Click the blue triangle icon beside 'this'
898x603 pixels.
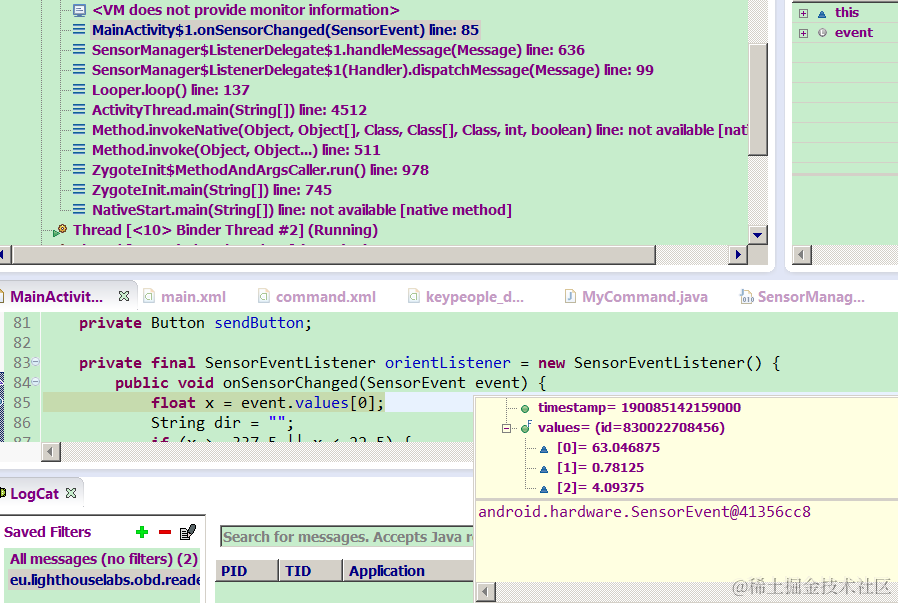pyautogui.click(x=822, y=14)
